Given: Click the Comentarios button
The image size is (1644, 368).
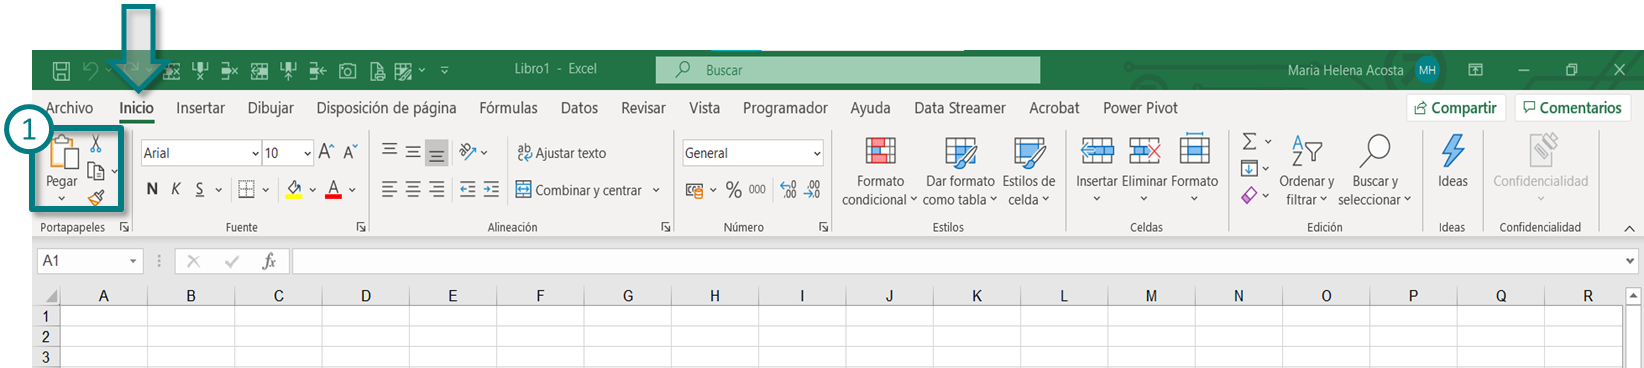Looking at the screenshot, I should [x=1572, y=108].
